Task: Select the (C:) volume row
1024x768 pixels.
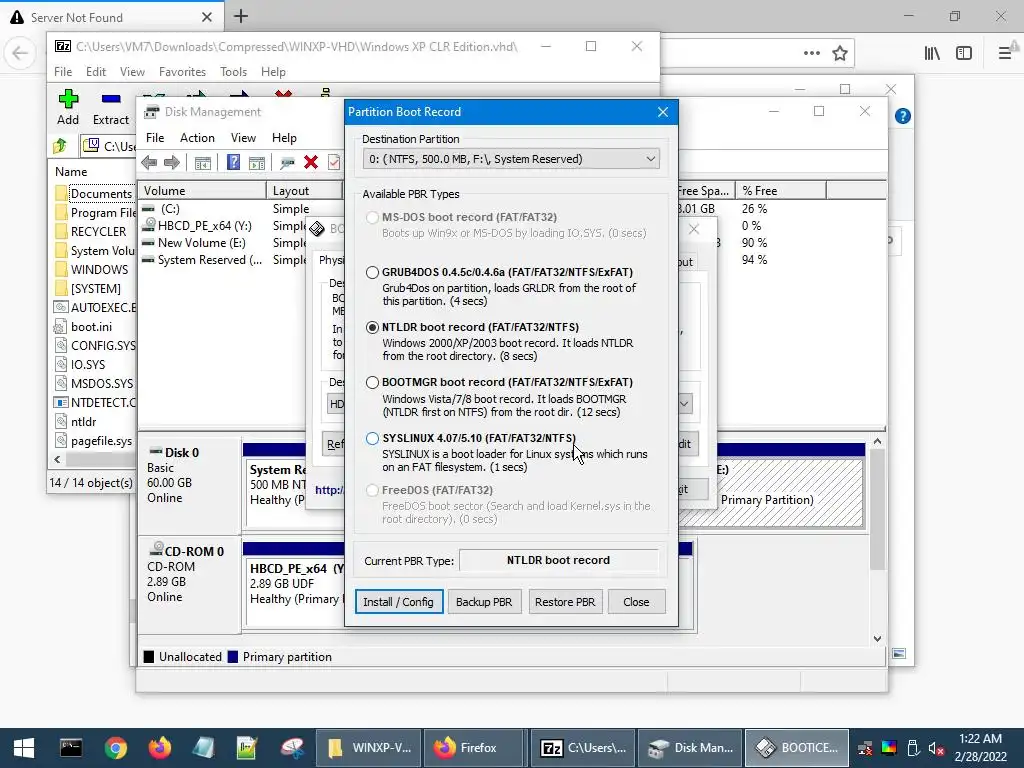Action: click(x=170, y=209)
